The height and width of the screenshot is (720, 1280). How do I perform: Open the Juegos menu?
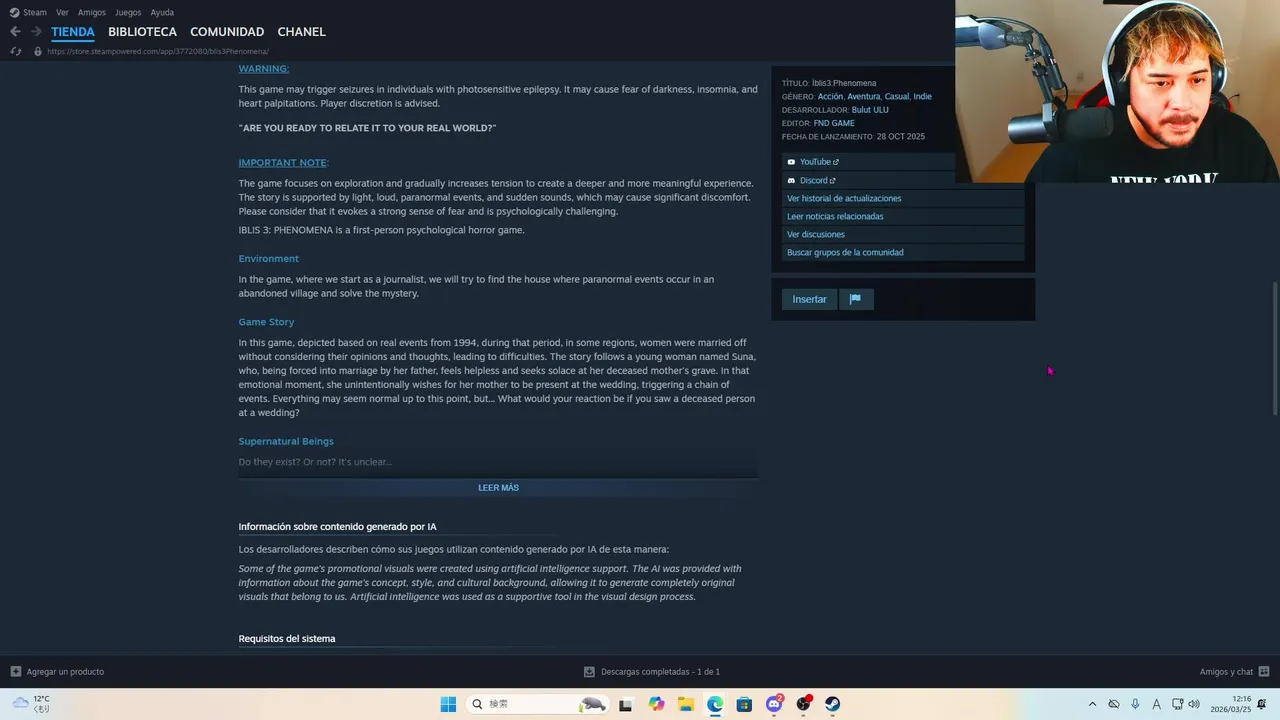(x=128, y=13)
